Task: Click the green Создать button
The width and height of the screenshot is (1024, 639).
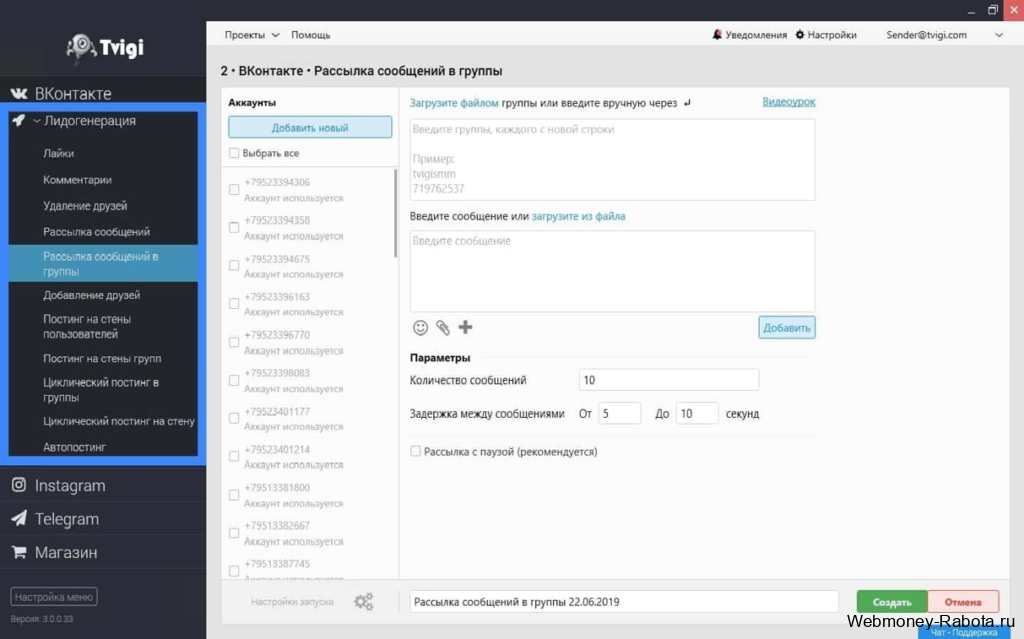Action: point(892,602)
